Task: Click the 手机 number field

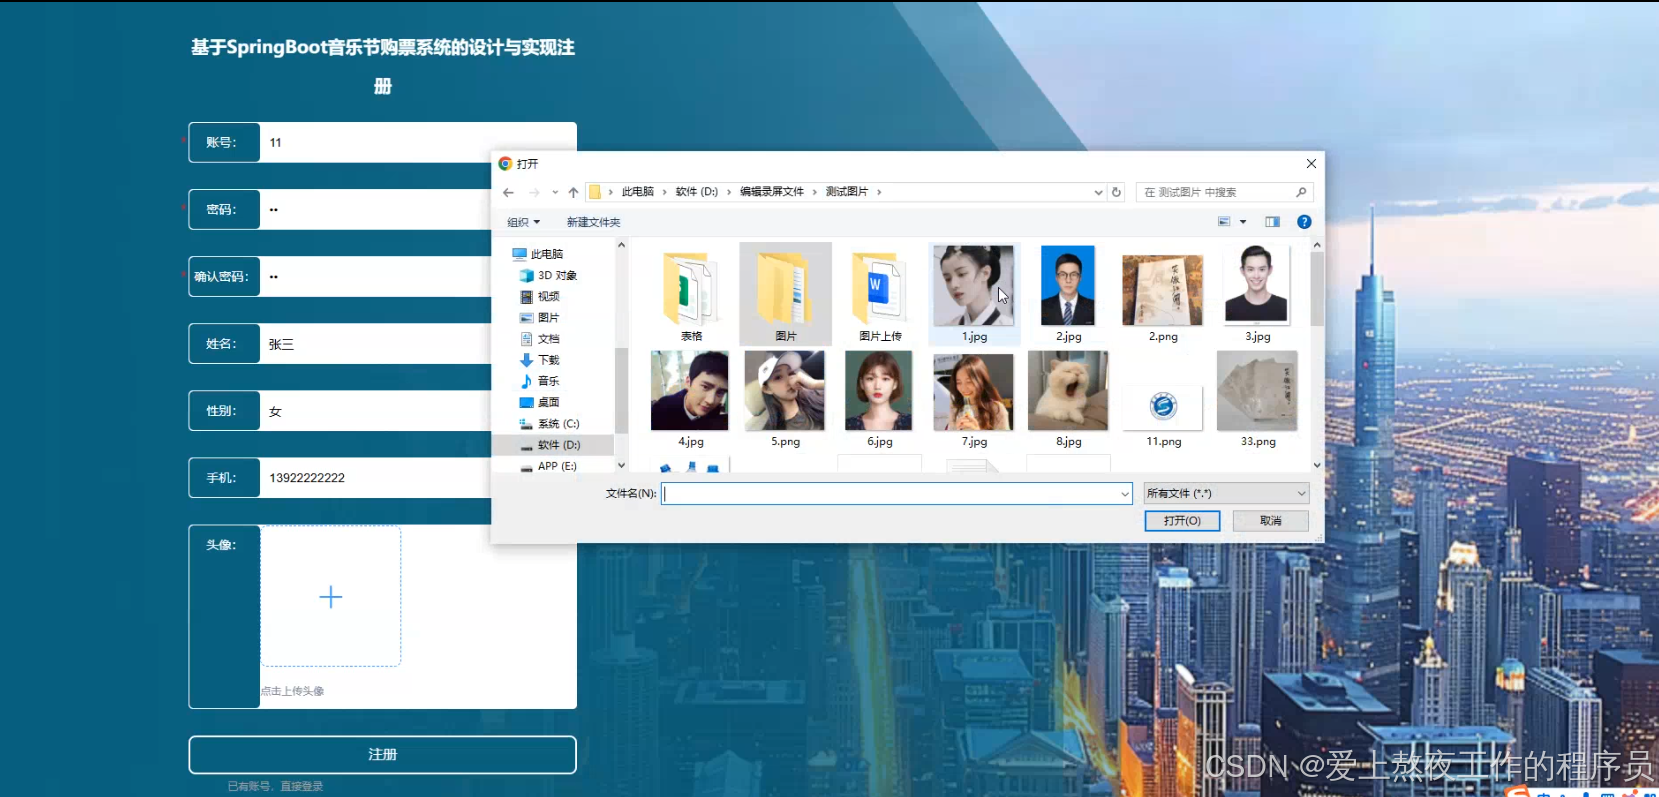Action: [376, 478]
